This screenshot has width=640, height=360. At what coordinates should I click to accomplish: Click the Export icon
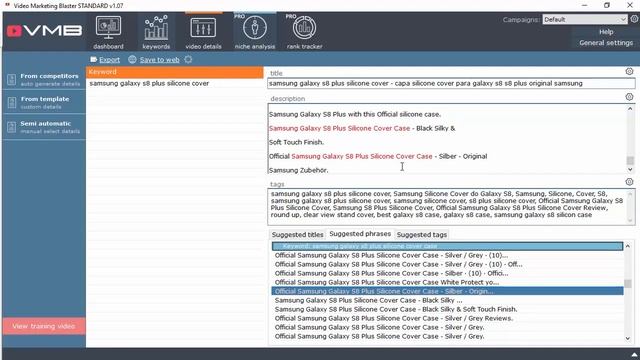tap(93, 60)
